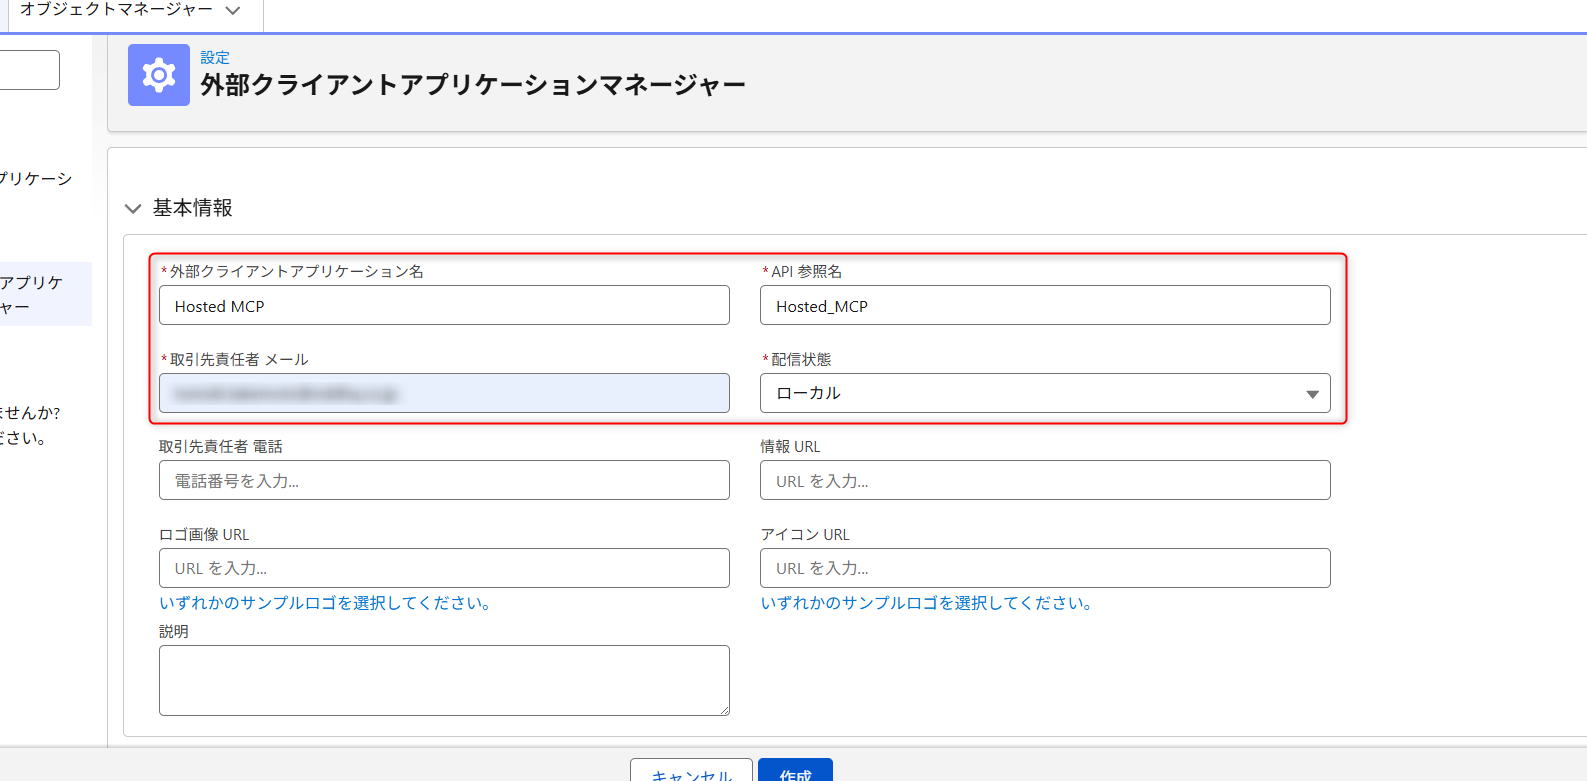The image size is (1587, 781).
Task: Collapse the 基本情報 section
Action: coord(133,208)
